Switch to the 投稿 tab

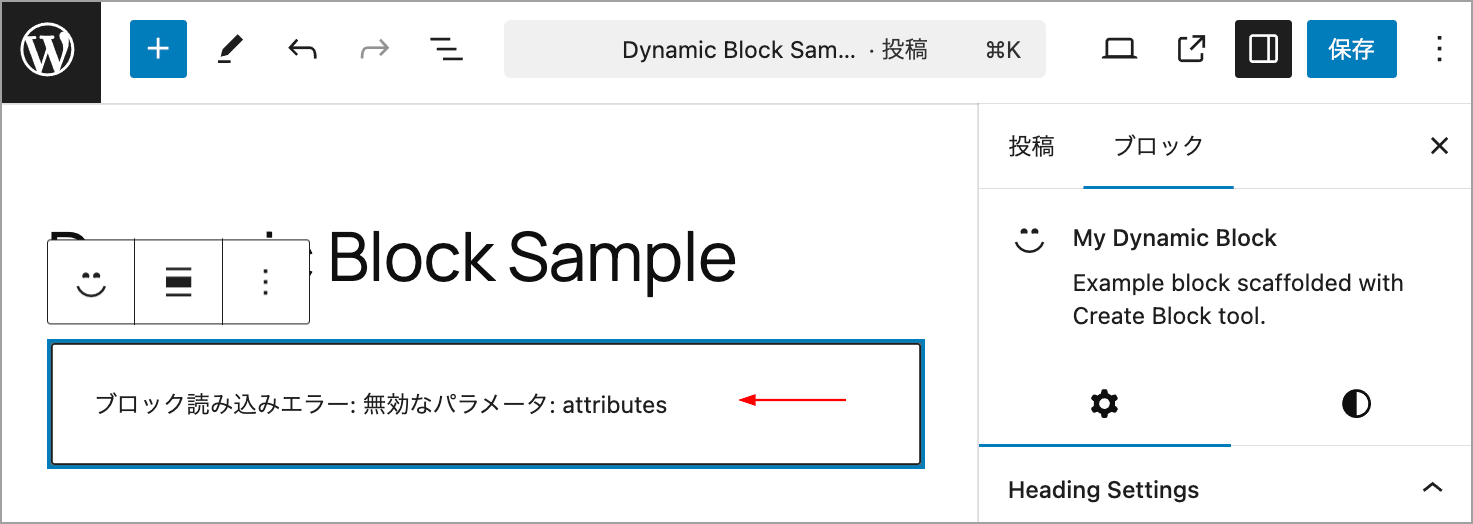pyautogui.click(x=1031, y=146)
